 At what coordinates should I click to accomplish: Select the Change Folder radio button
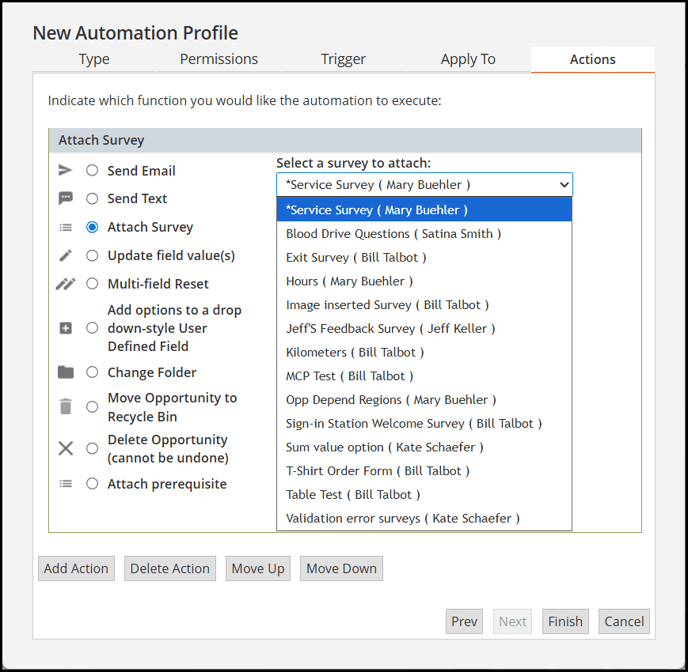pyautogui.click(x=92, y=372)
